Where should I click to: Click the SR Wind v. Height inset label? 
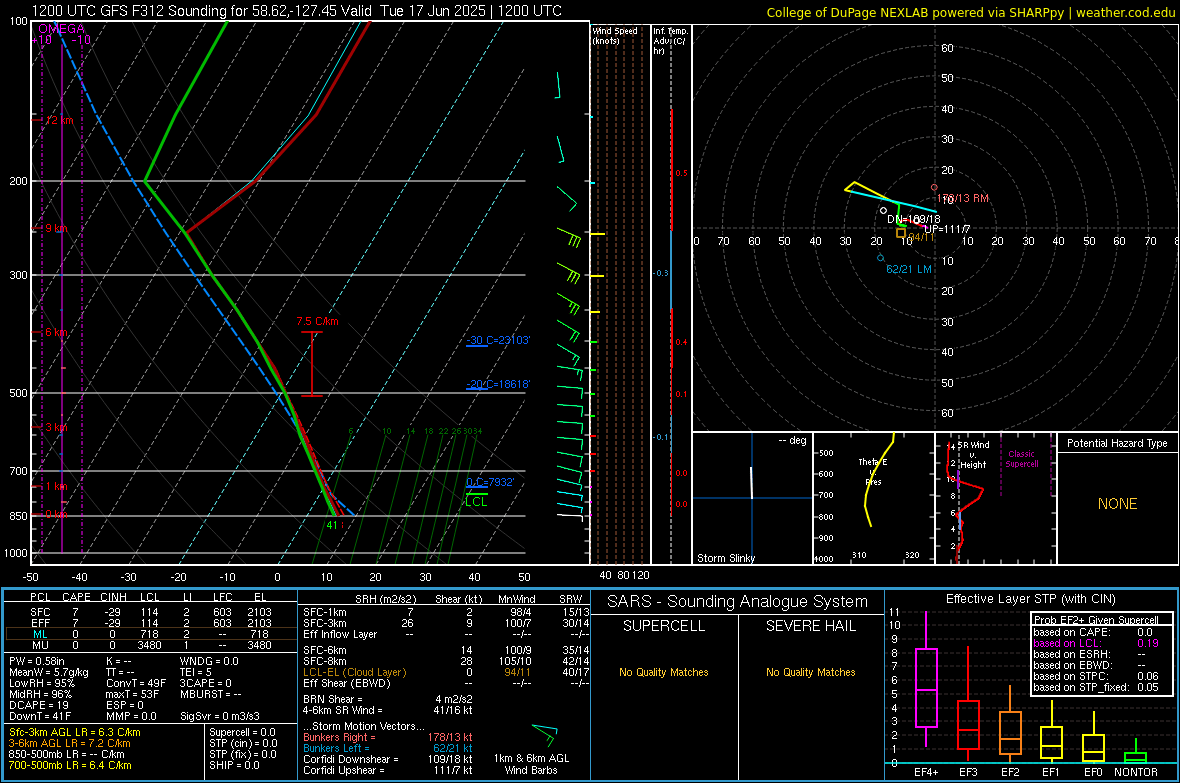[974, 455]
